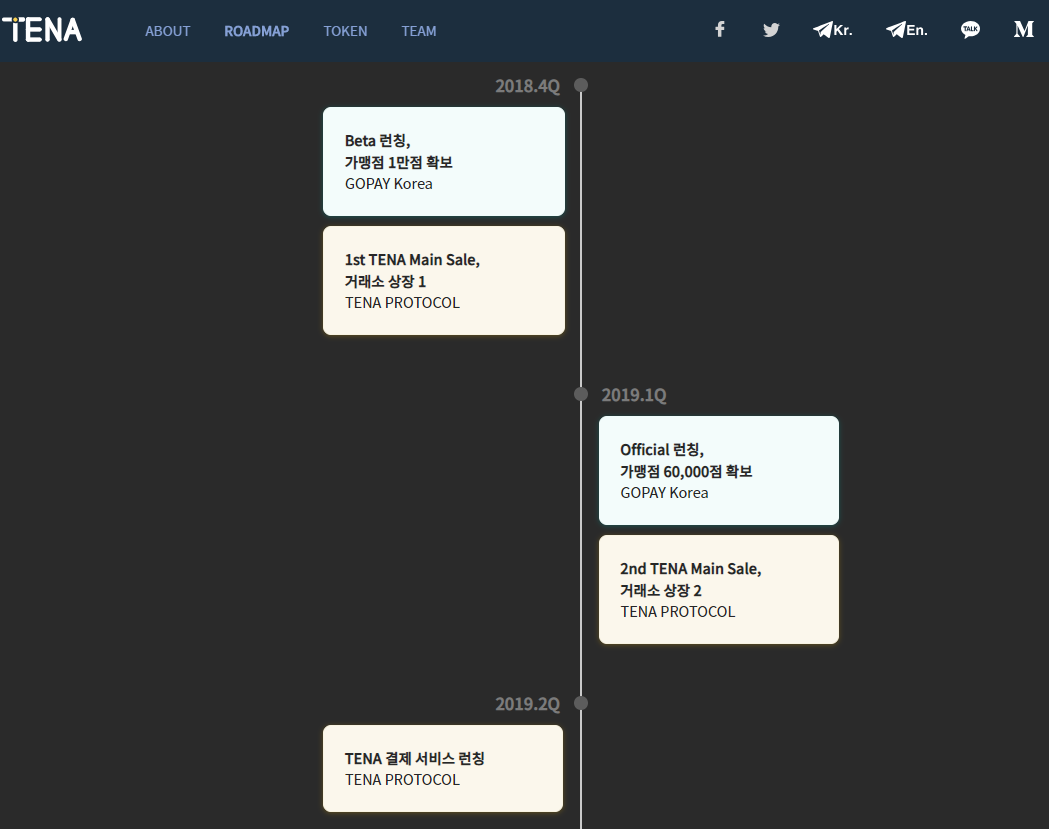Click the 2019.2Q quarter label
The height and width of the screenshot is (829, 1049).
click(x=527, y=704)
